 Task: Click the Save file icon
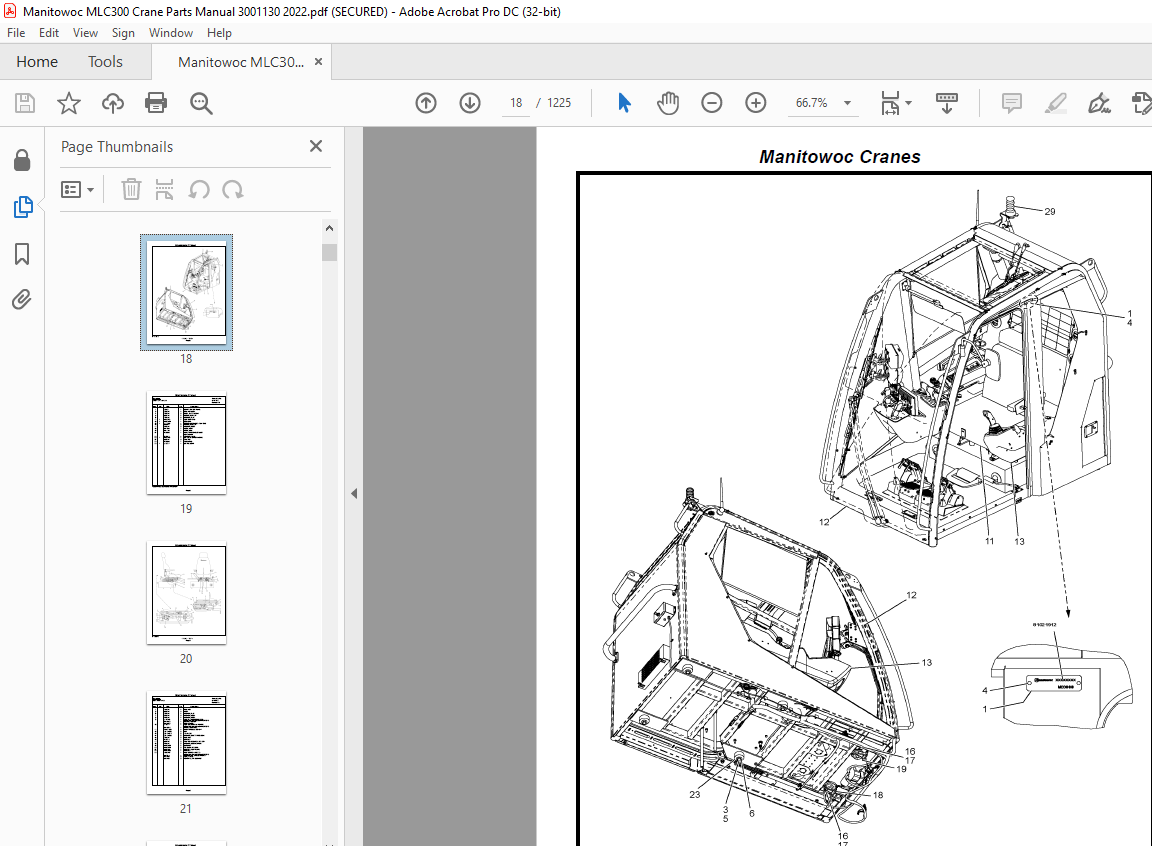[x=25, y=103]
